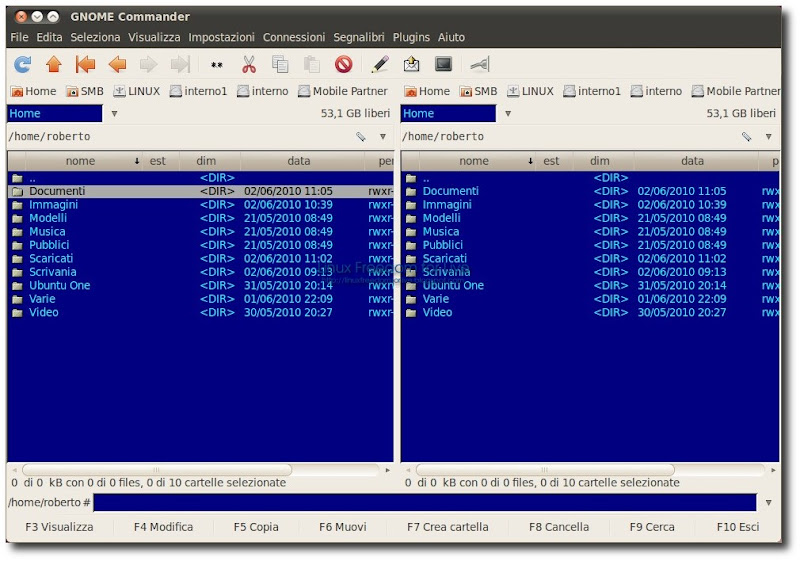Image resolution: width=800 pixels, height=561 pixels.
Task: Click SMB device button in right panel
Action: point(479,91)
